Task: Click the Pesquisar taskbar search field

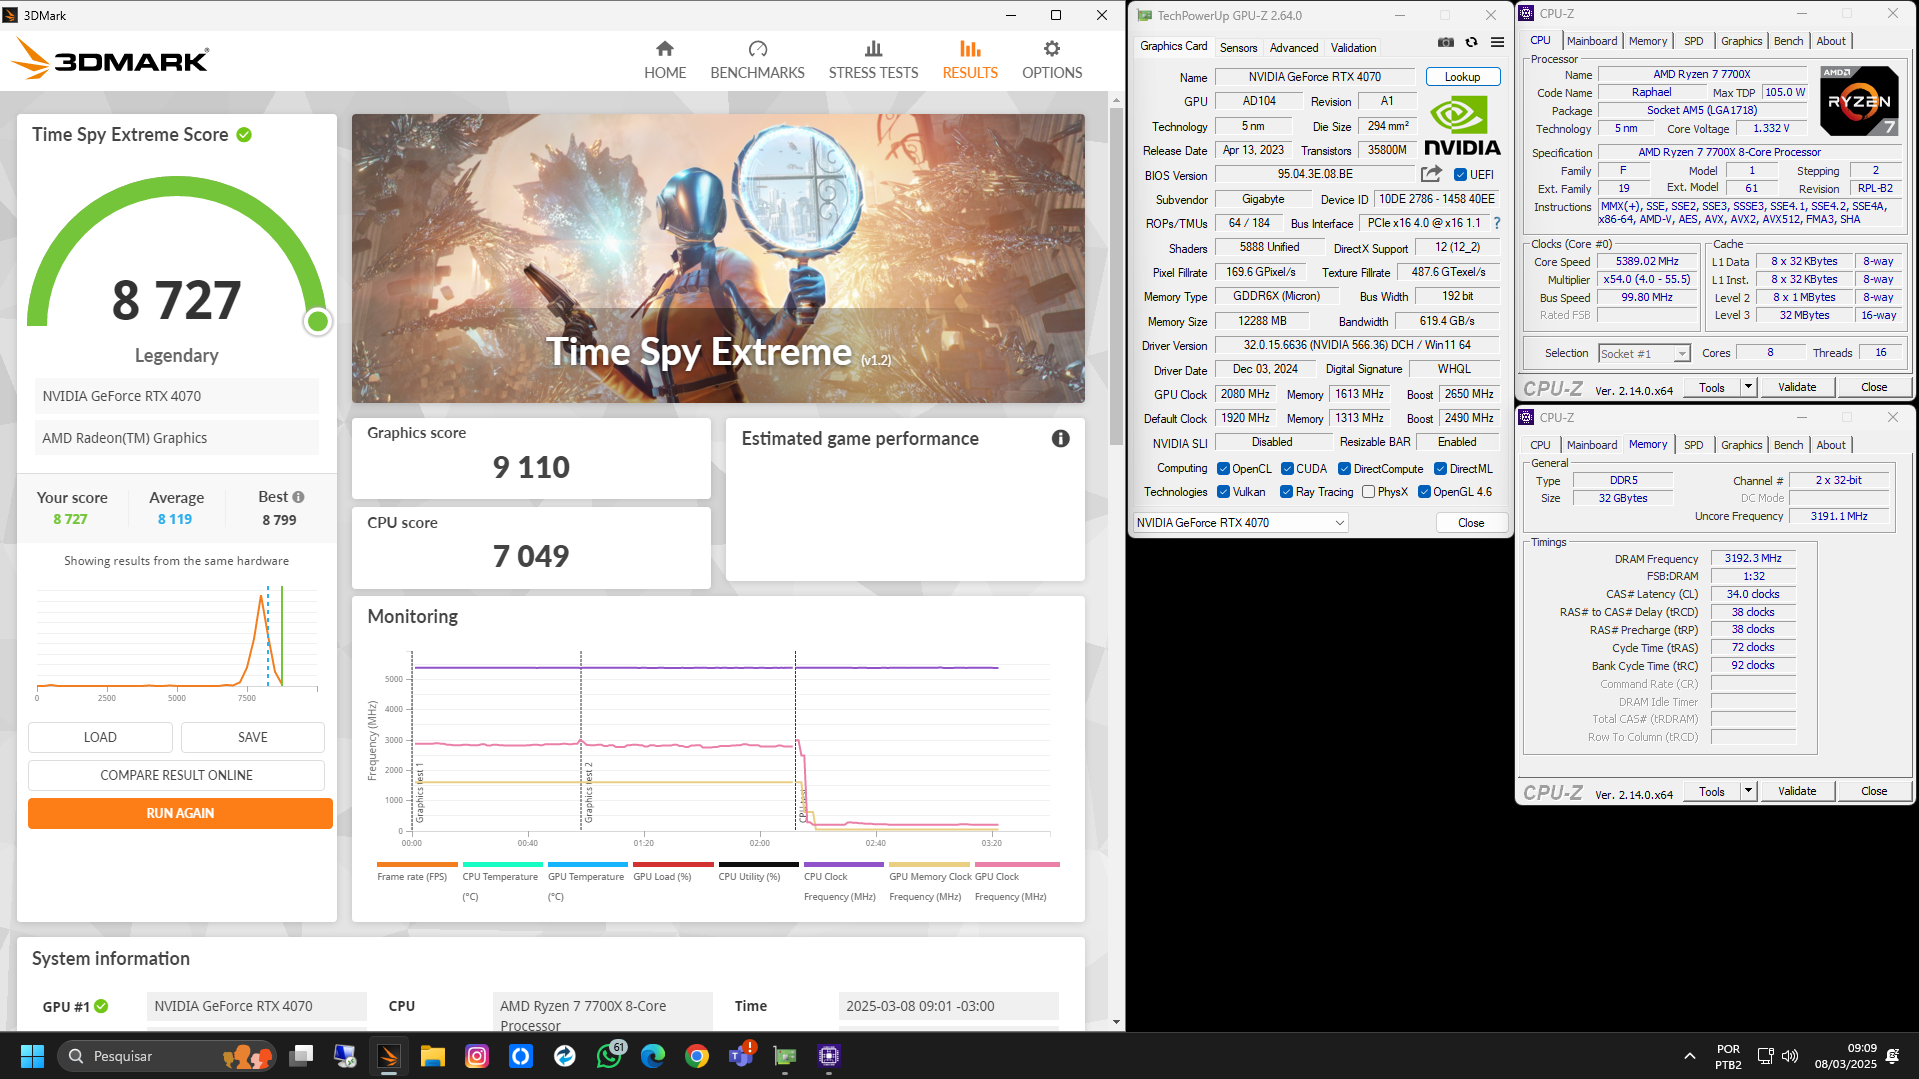Action: 167,1056
